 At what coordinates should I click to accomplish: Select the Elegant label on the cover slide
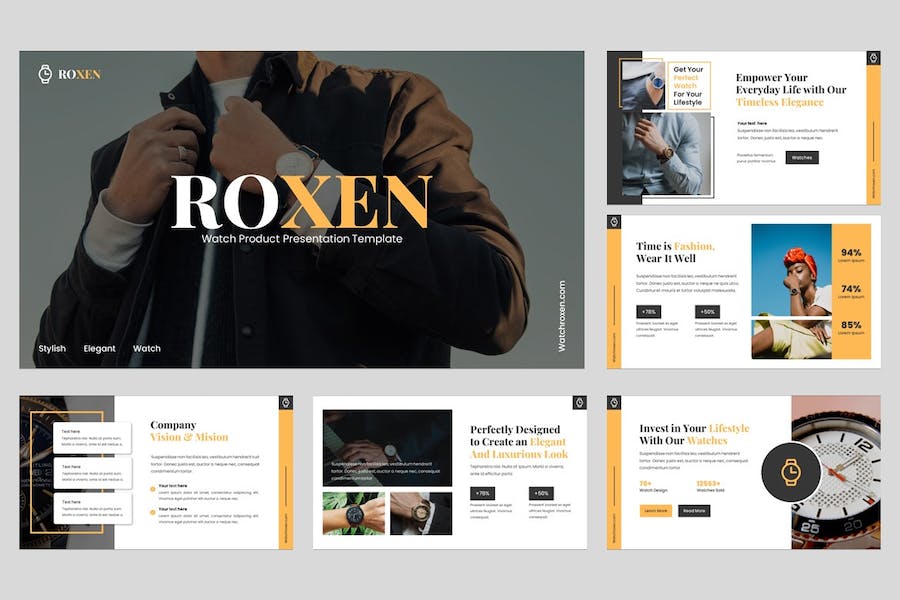pyautogui.click(x=99, y=349)
